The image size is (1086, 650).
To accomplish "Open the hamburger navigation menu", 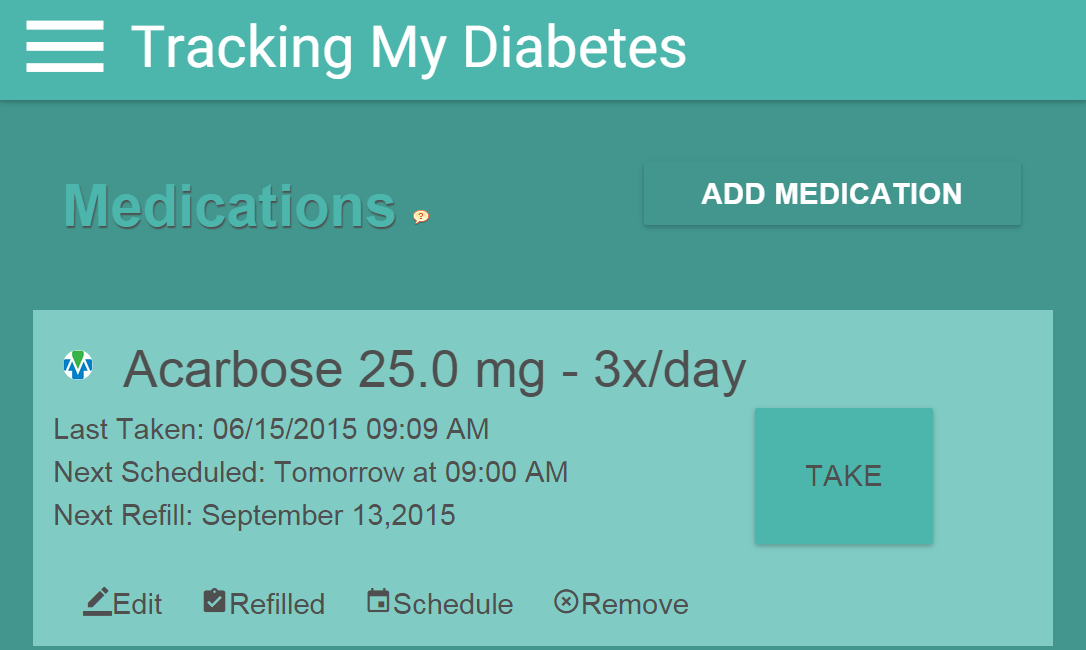I will 65,47.
